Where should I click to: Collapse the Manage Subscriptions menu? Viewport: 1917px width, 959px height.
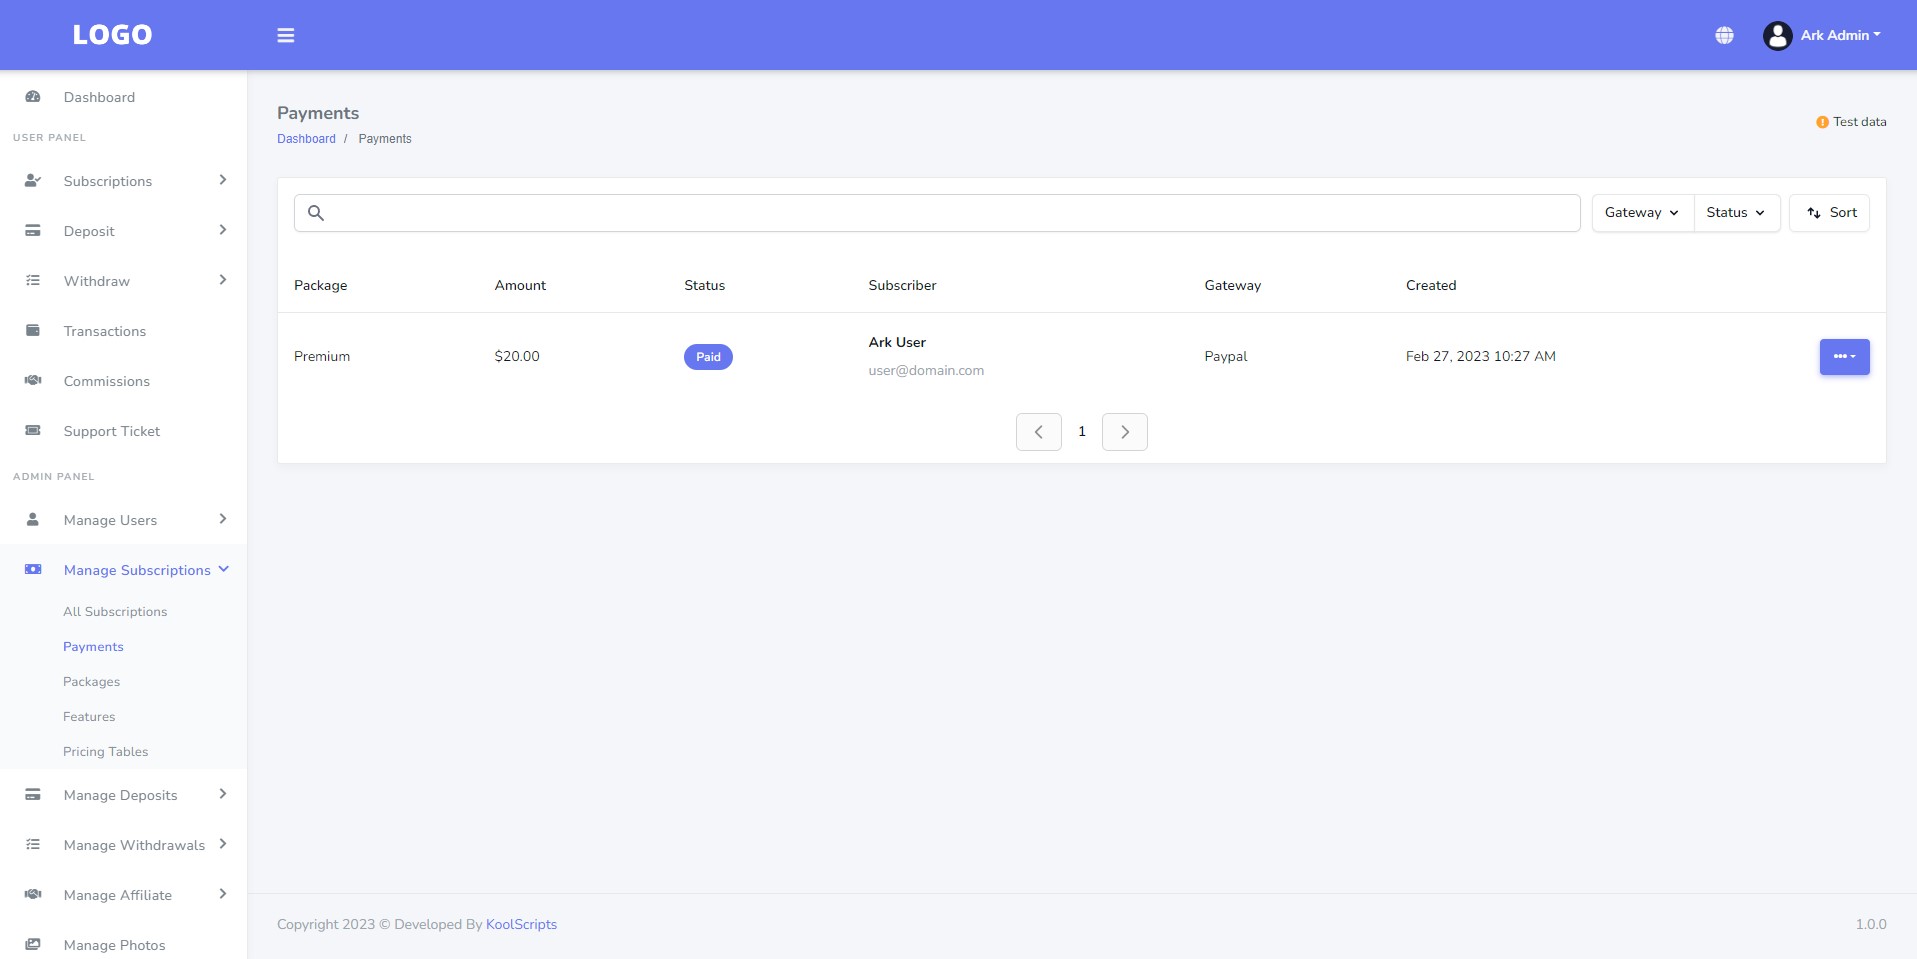click(x=137, y=570)
